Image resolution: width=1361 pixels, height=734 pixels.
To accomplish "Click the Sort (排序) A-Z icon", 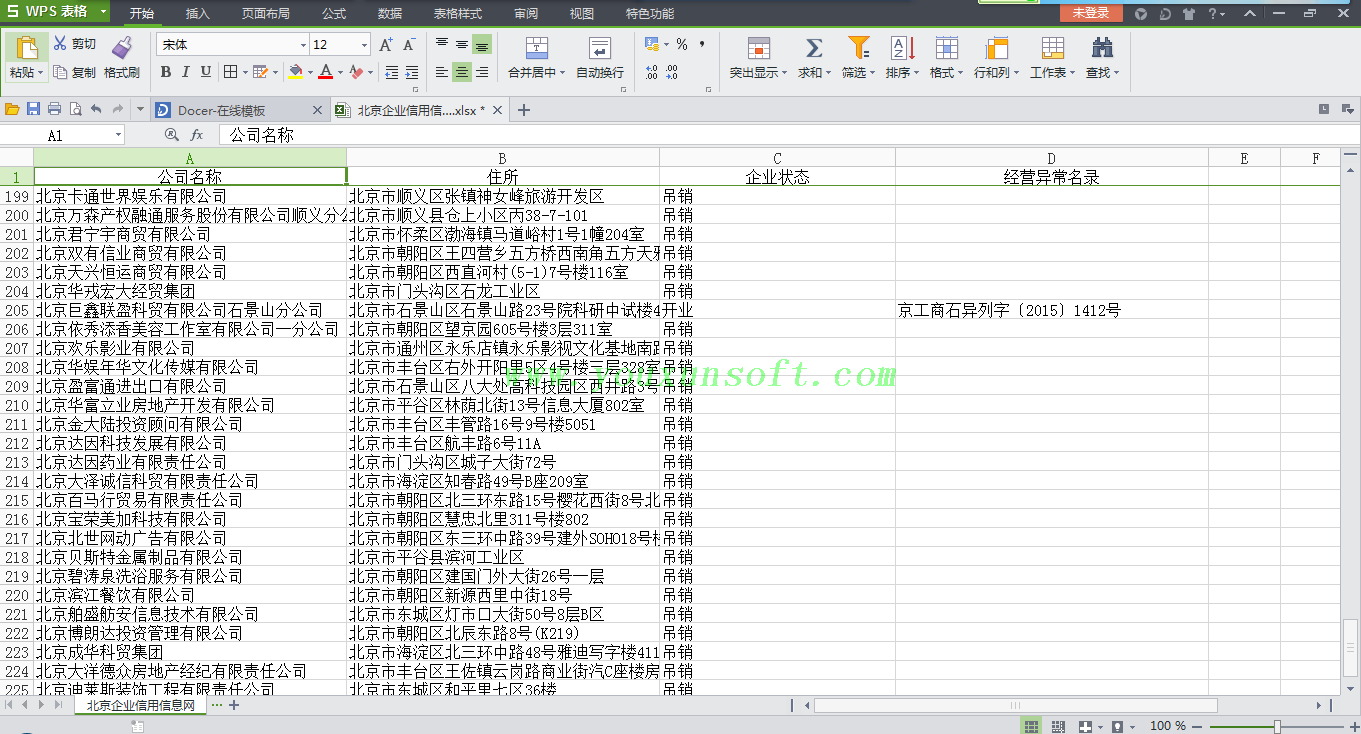I will 901,48.
